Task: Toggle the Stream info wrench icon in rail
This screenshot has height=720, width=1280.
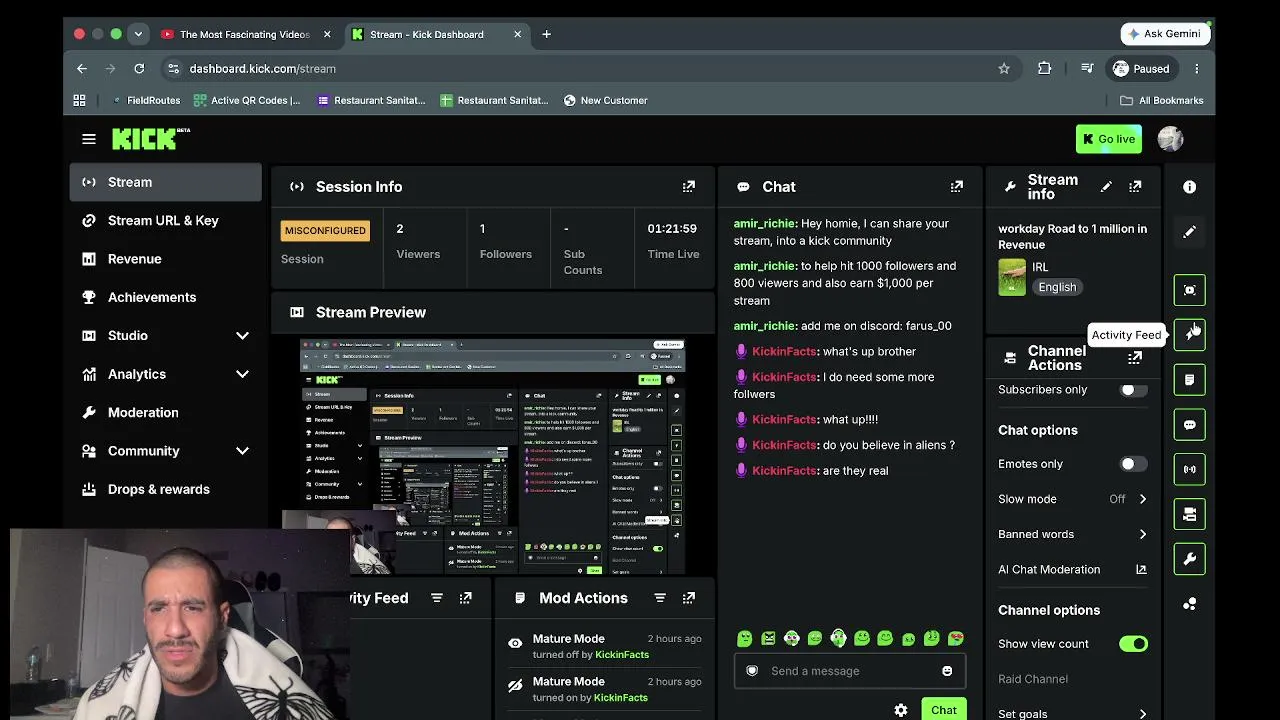Action: pyautogui.click(x=1190, y=559)
